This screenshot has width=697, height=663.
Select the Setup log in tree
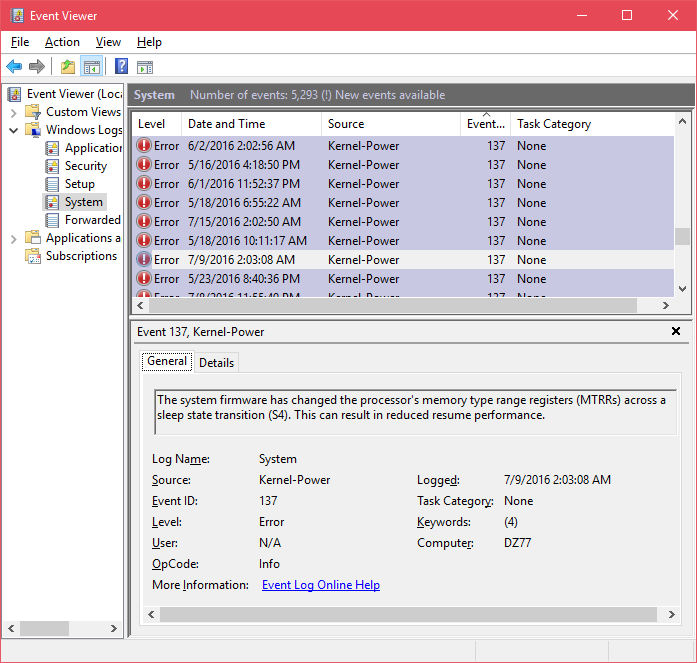(x=80, y=184)
